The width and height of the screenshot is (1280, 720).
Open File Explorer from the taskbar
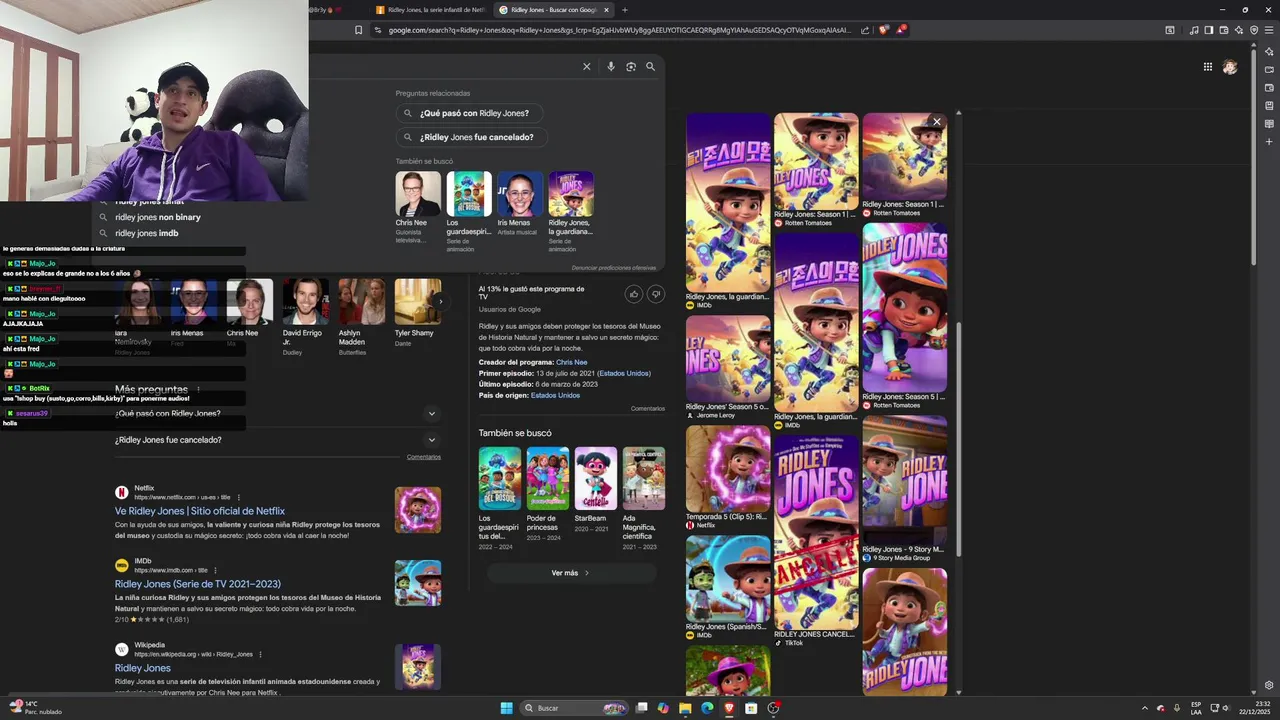click(685, 708)
